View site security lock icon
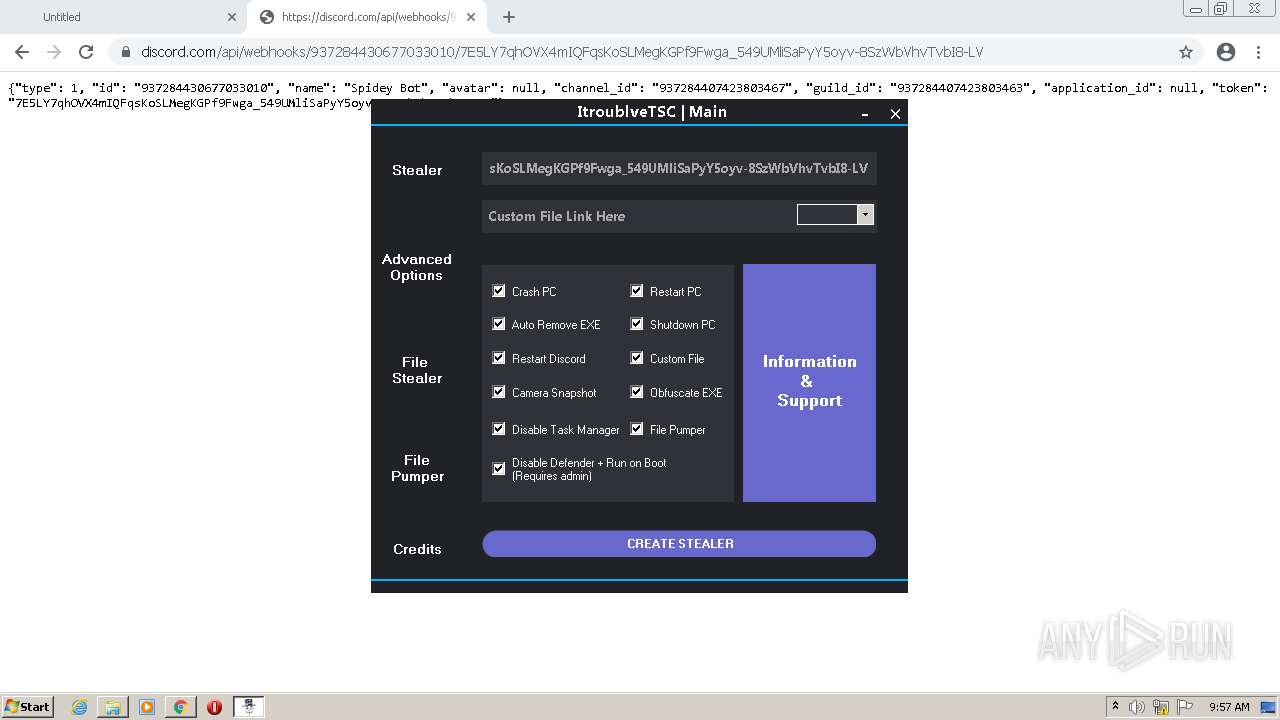The image size is (1280, 720). click(125, 52)
